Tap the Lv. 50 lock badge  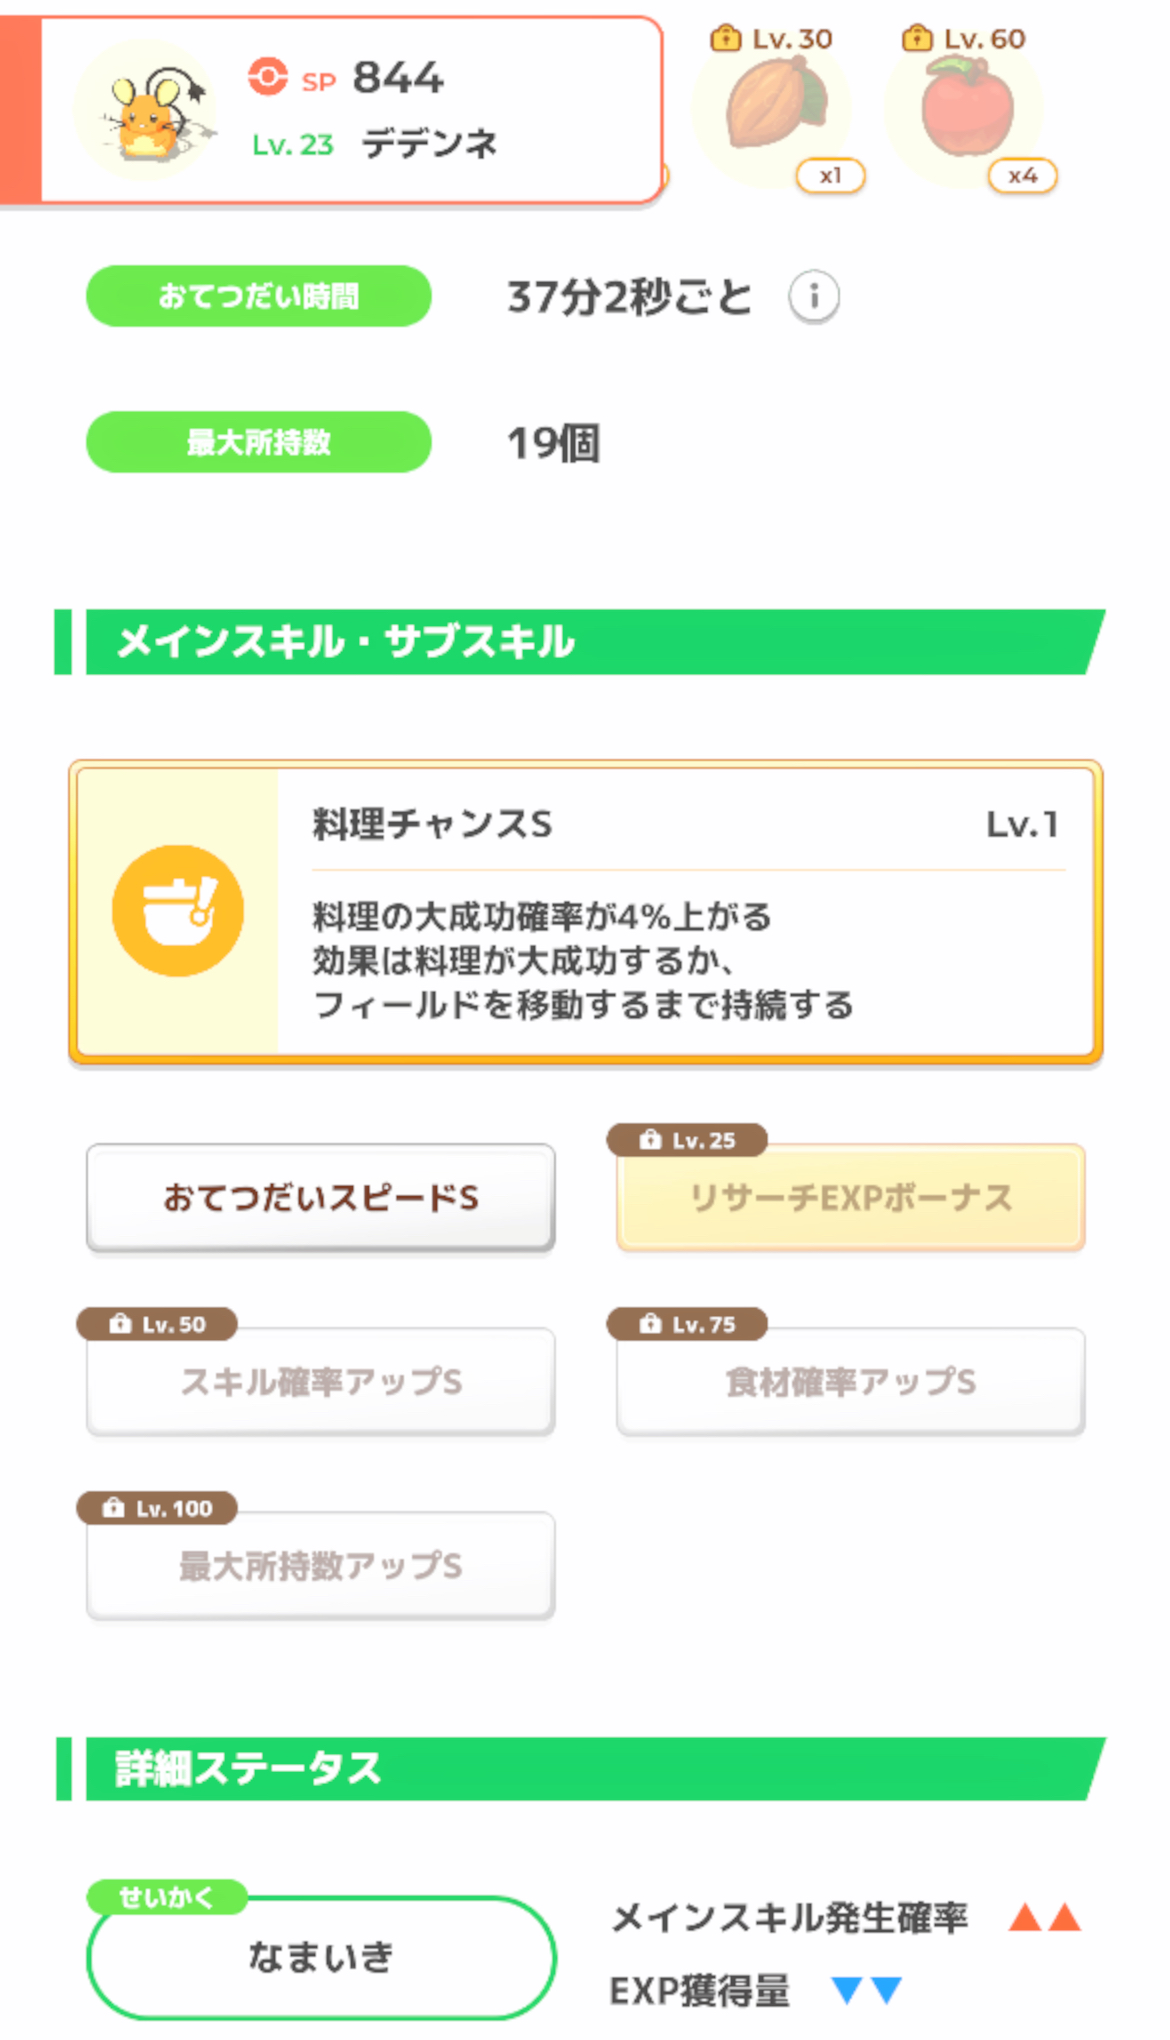(x=158, y=1324)
